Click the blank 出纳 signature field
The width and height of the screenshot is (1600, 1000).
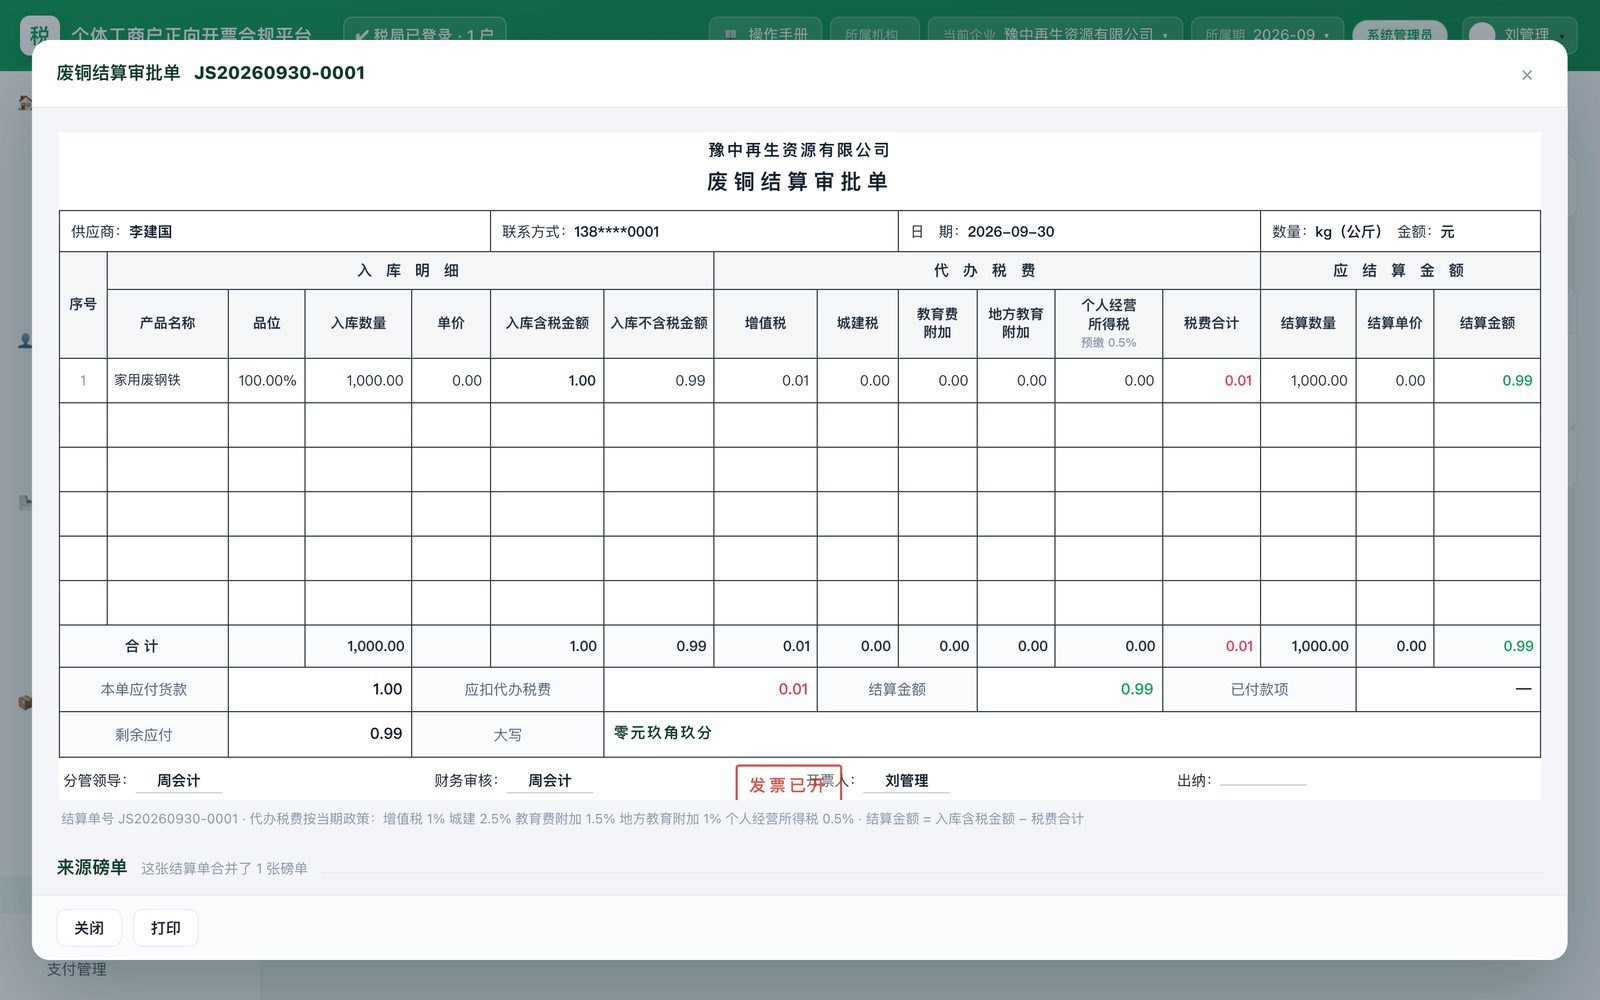(1263, 781)
